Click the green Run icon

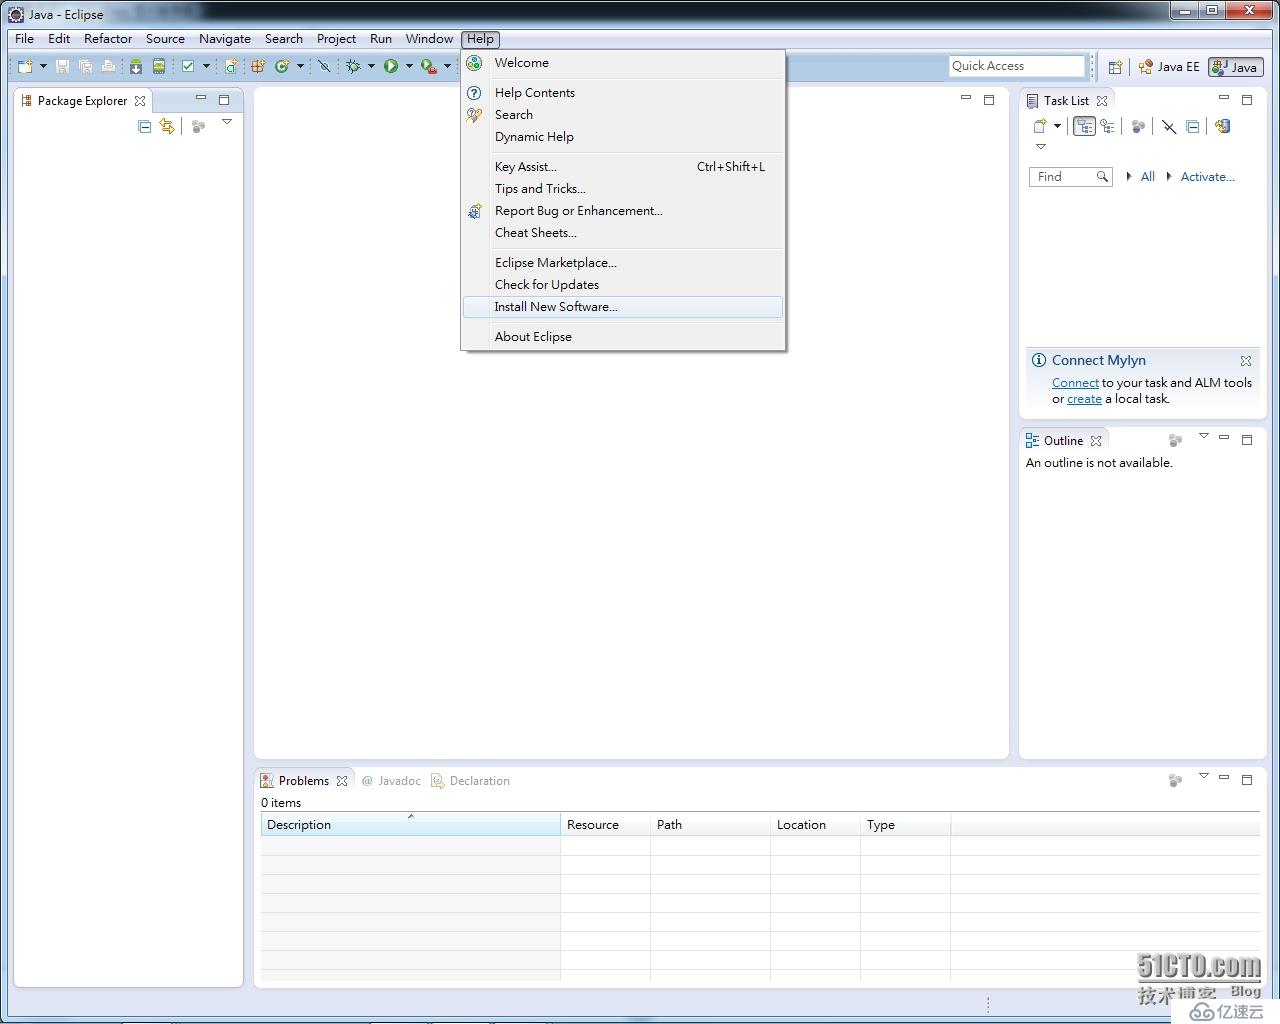[391, 66]
